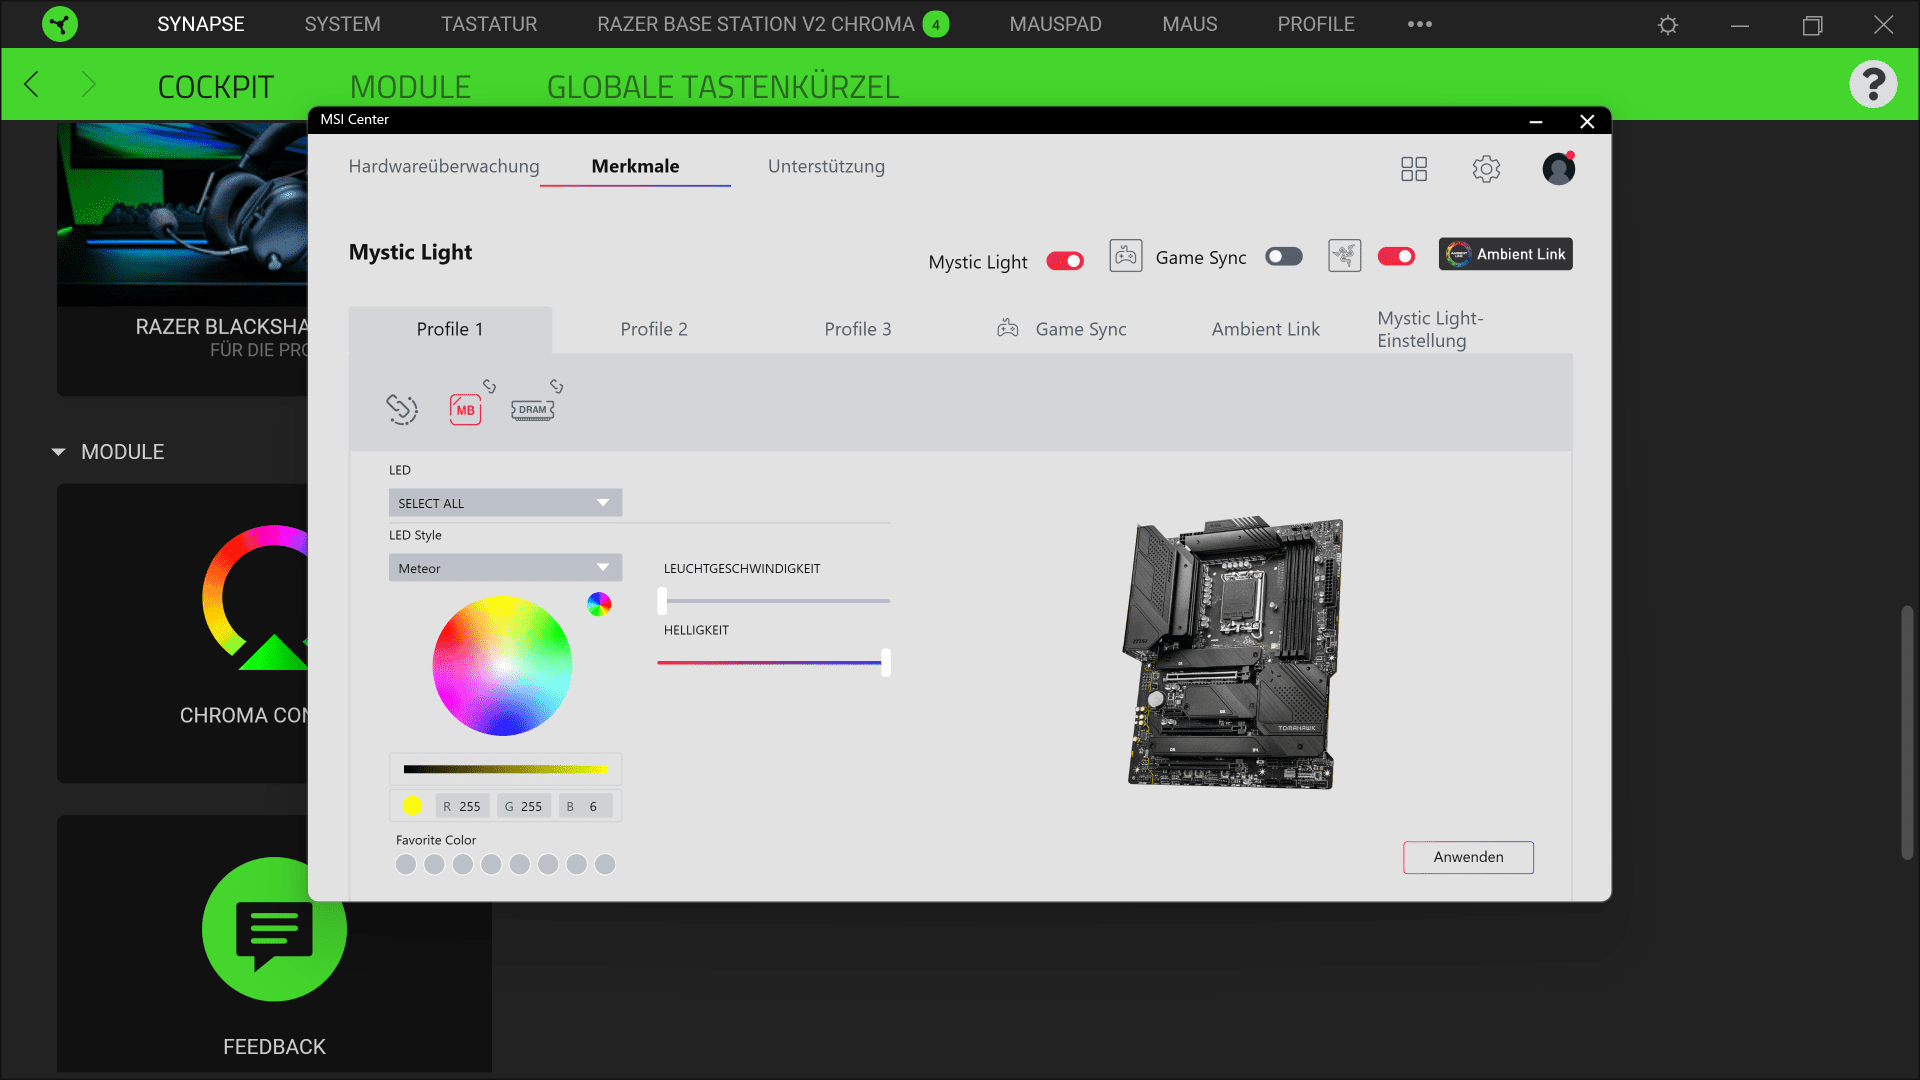Open the MODULE subtab in Synapse
Viewport: 1920px width, 1080px height.
tap(410, 87)
